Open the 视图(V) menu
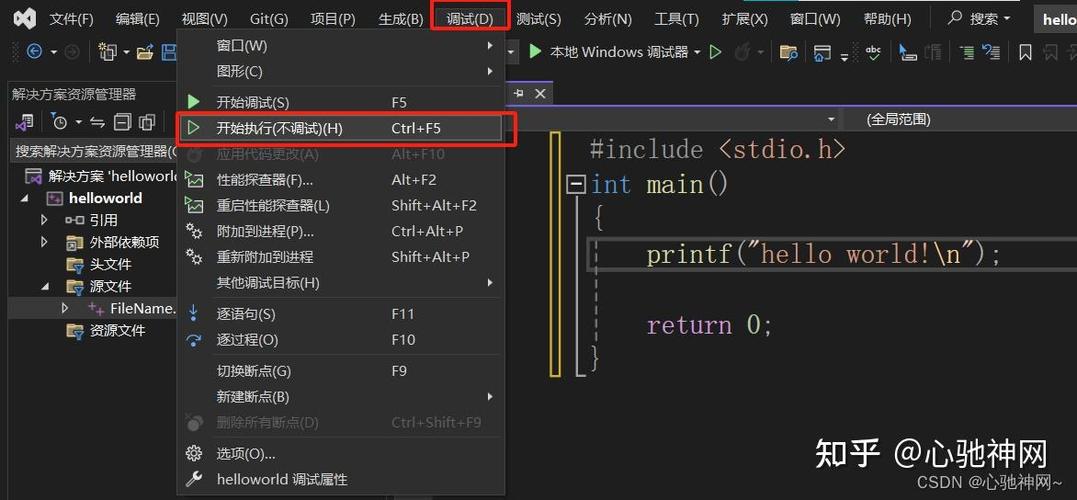Viewport: 1077px width, 500px height. point(205,19)
